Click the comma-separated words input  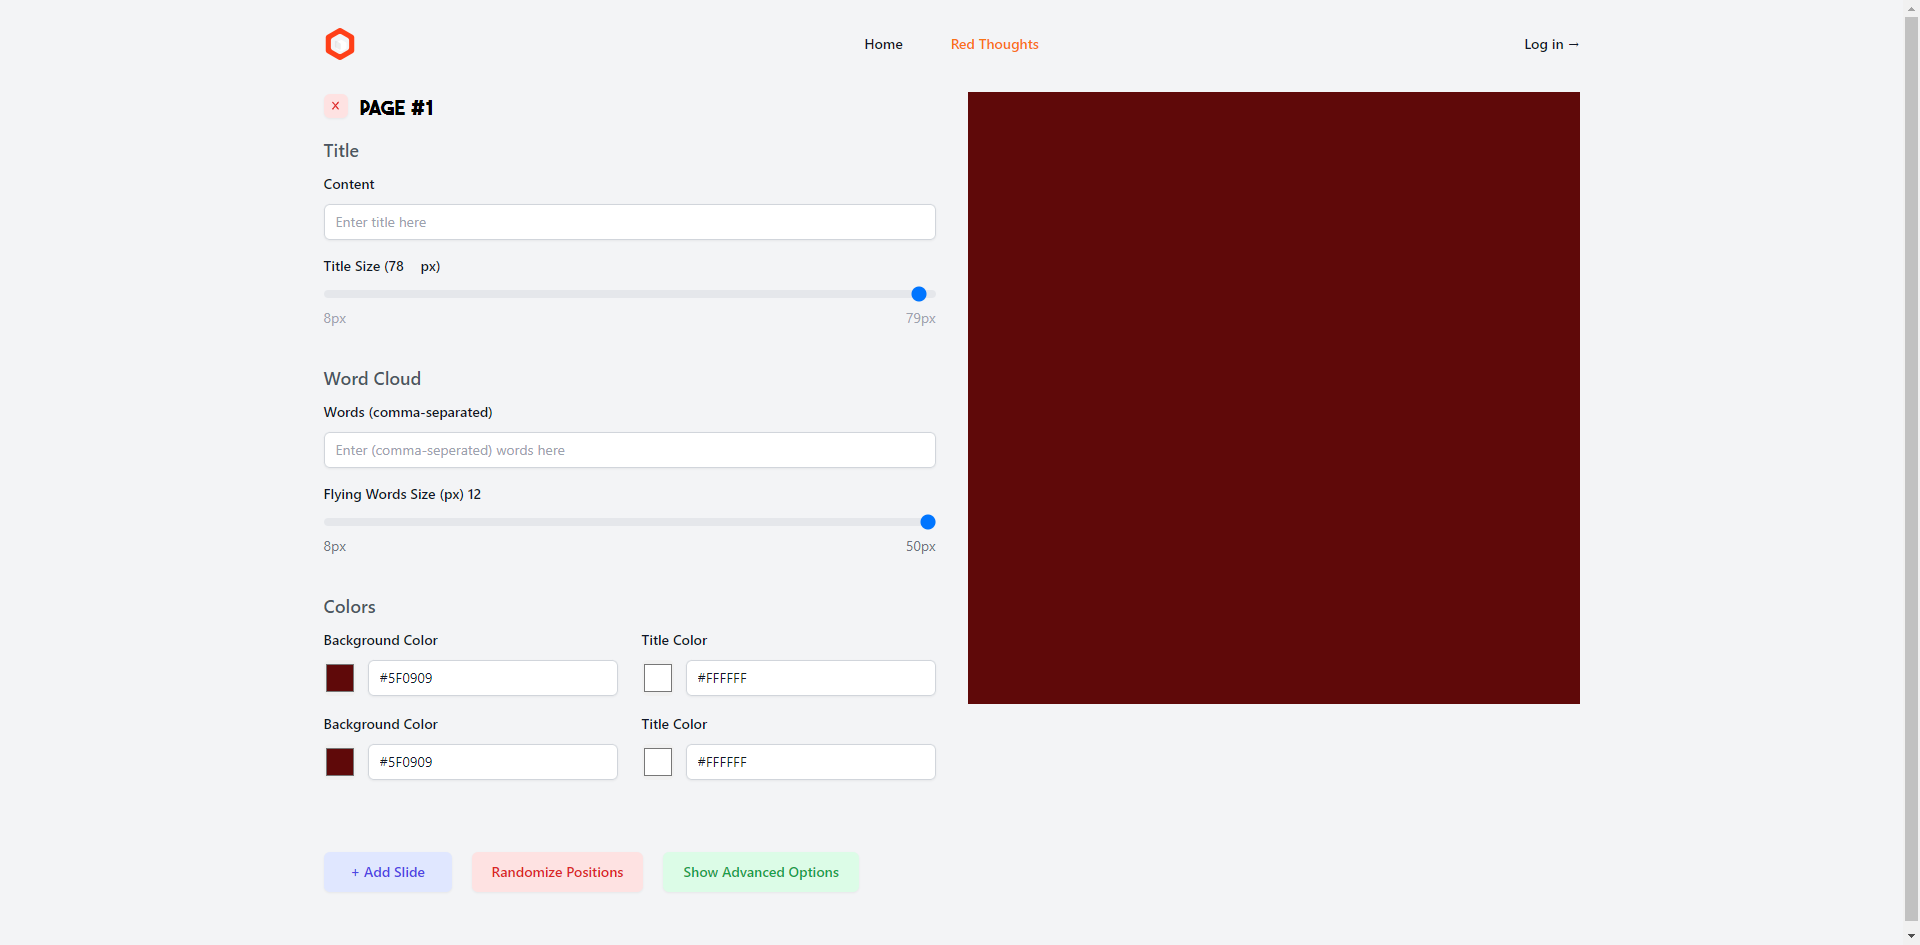[629, 449]
